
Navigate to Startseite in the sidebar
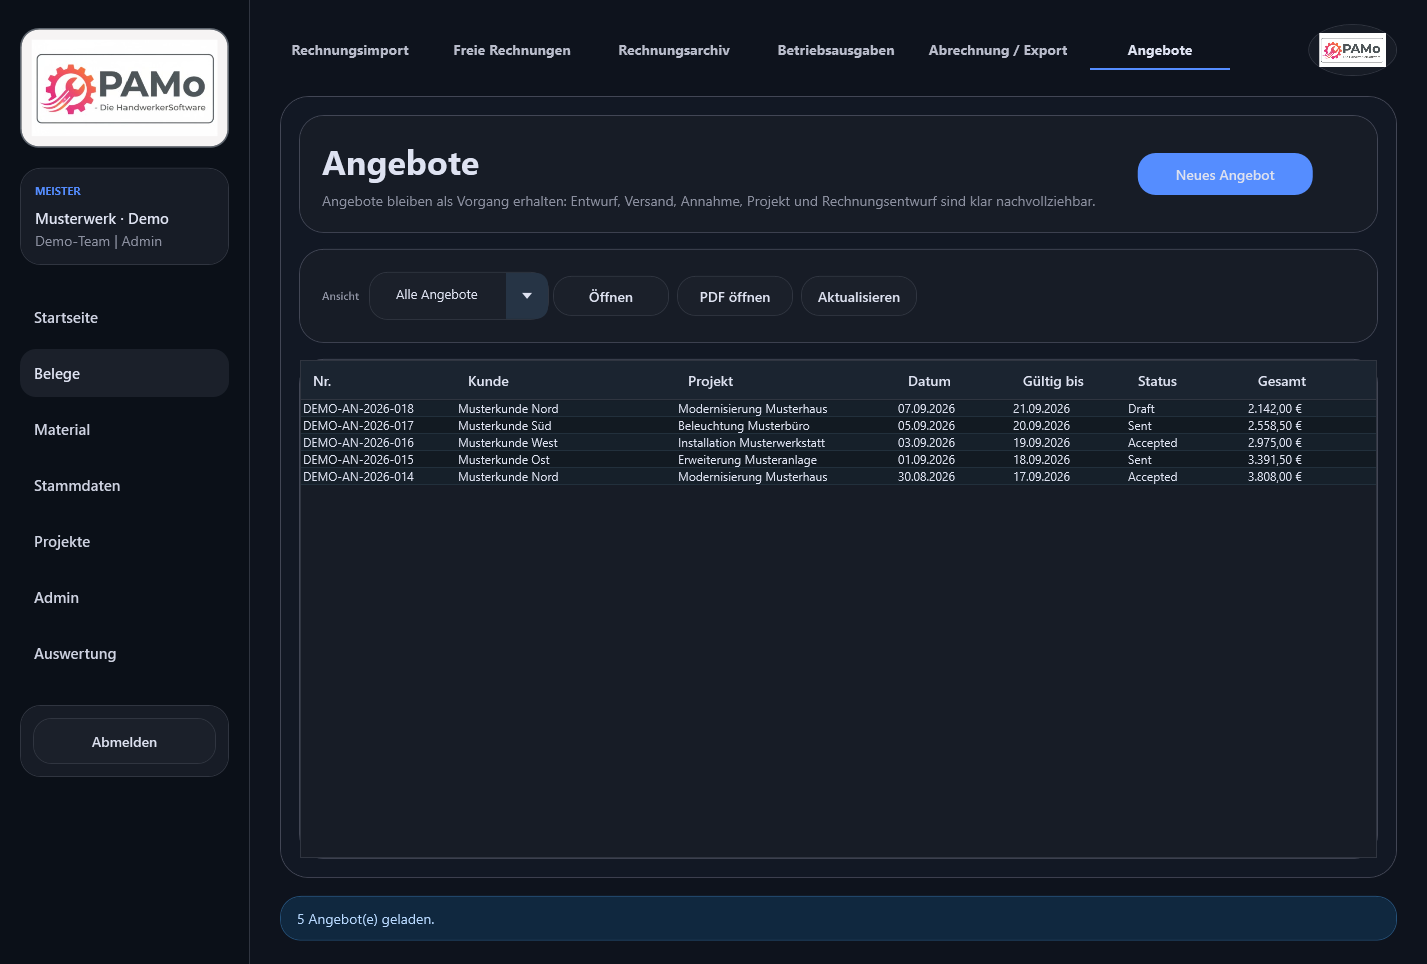point(125,318)
